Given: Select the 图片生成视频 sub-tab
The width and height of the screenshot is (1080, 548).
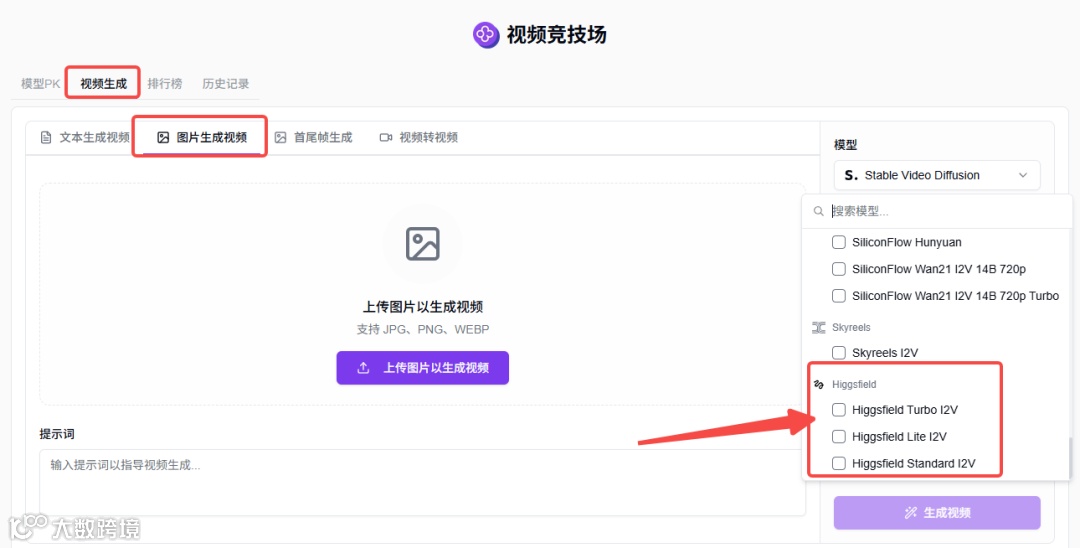Looking at the screenshot, I should pos(202,138).
